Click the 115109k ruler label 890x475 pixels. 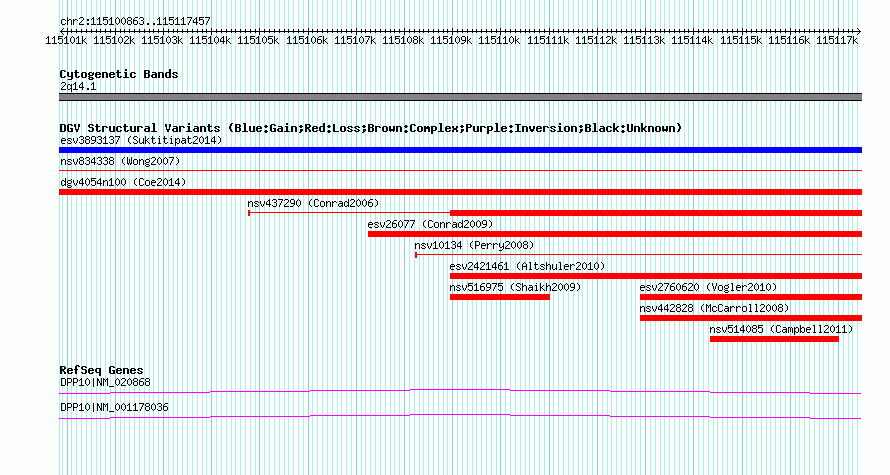click(451, 41)
